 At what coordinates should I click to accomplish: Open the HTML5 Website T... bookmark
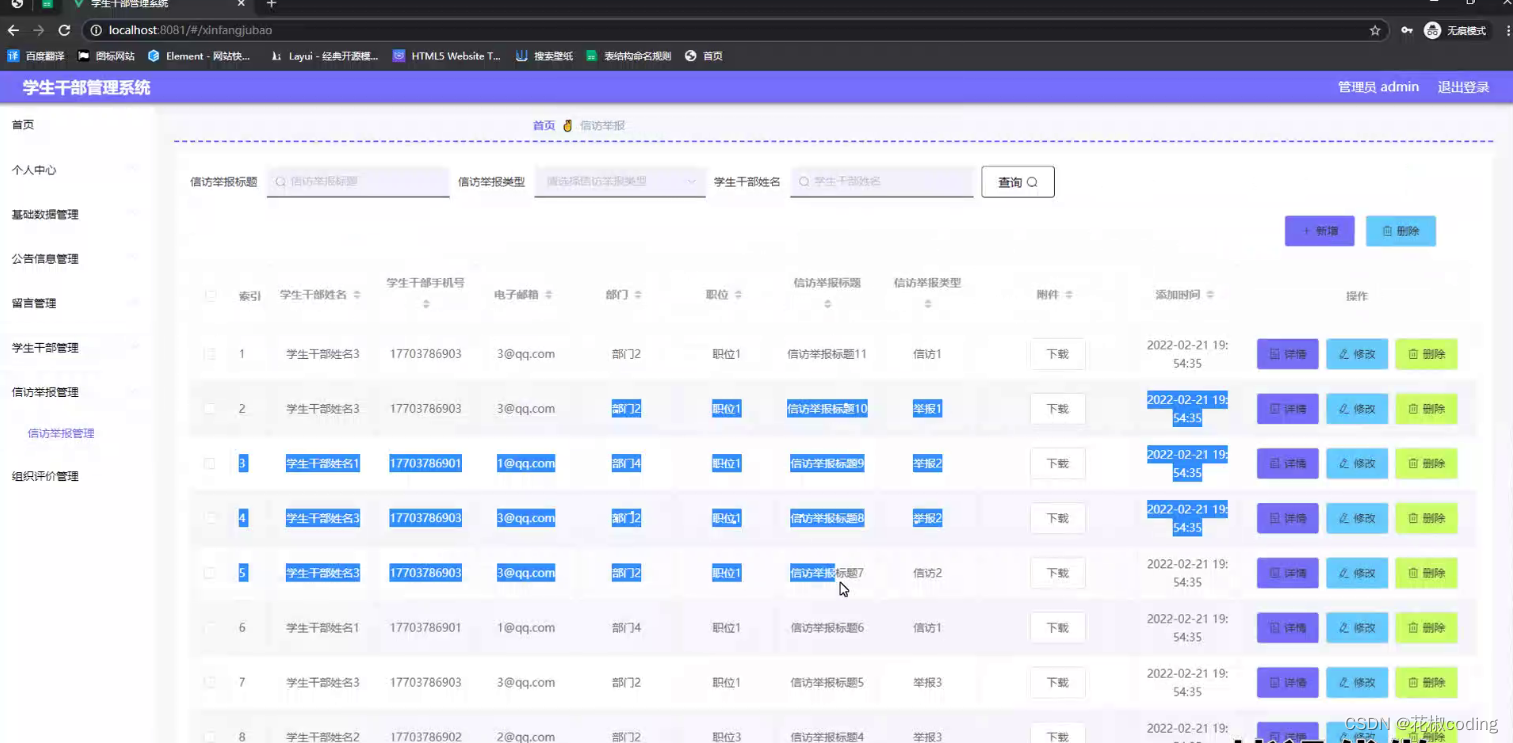point(447,56)
